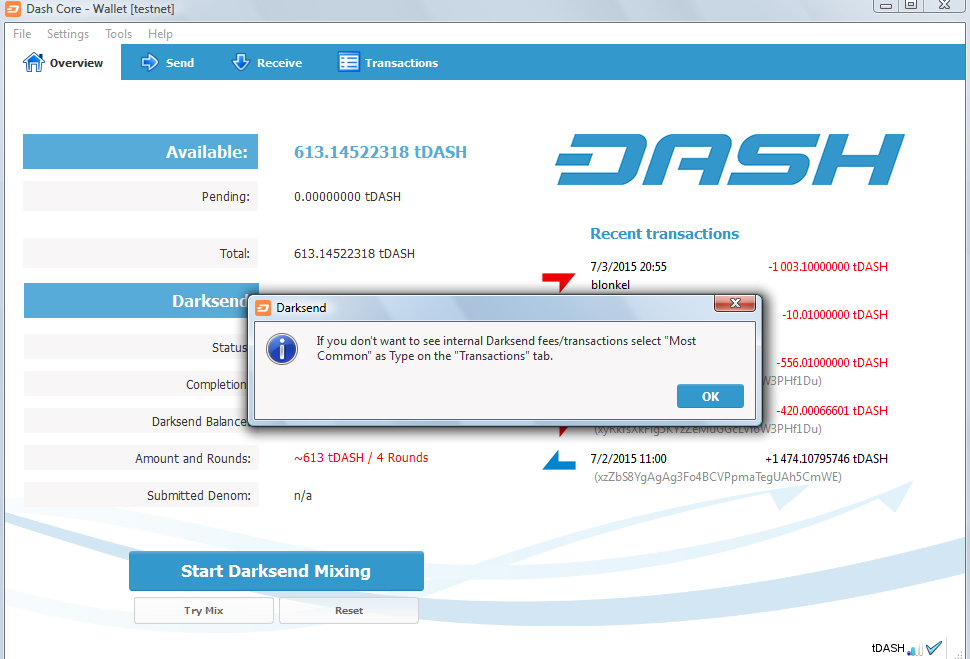Click the network connection bars icon
This screenshot has width=970, height=659.
click(x=915, y=649)
